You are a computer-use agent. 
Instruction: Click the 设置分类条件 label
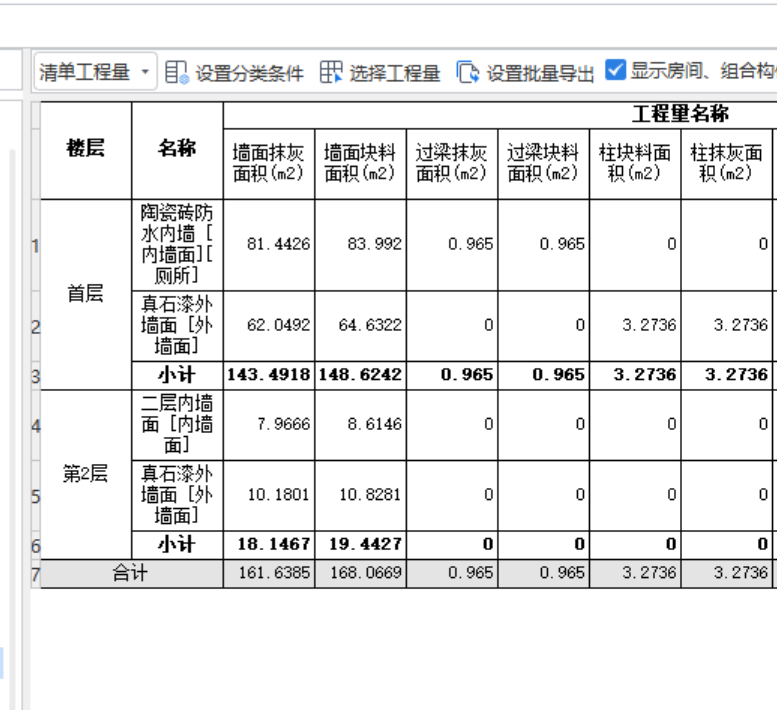[249, 73]
